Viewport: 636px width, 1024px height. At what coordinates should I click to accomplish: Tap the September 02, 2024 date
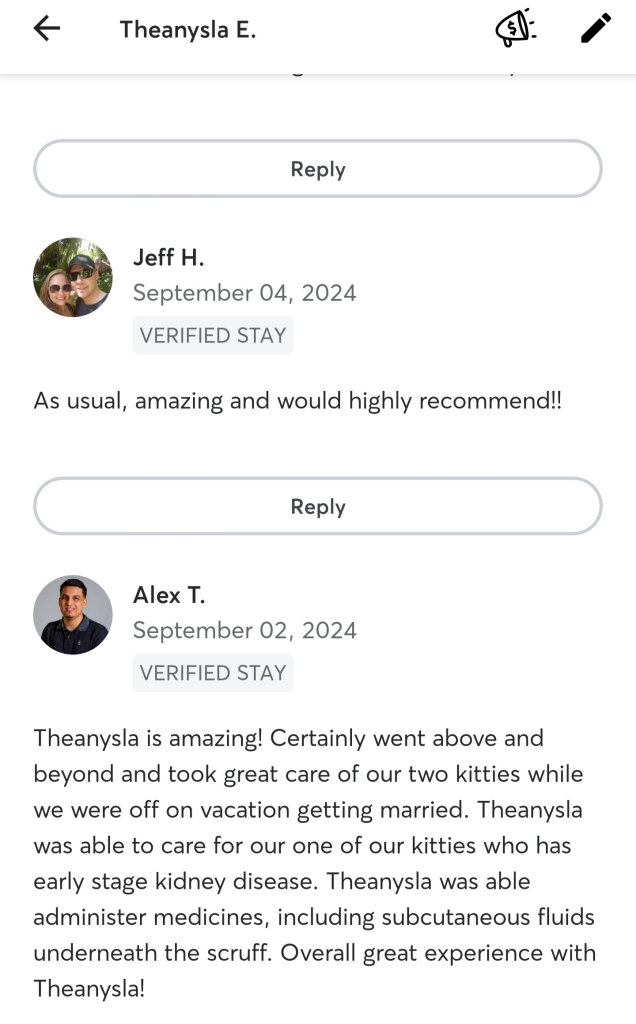[x=244, y=631]
